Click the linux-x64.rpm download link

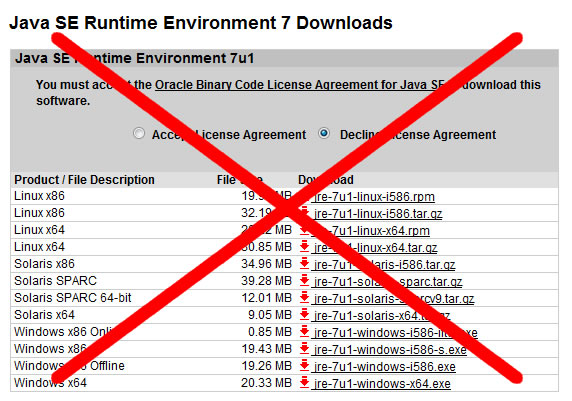[x=372, y=231]
